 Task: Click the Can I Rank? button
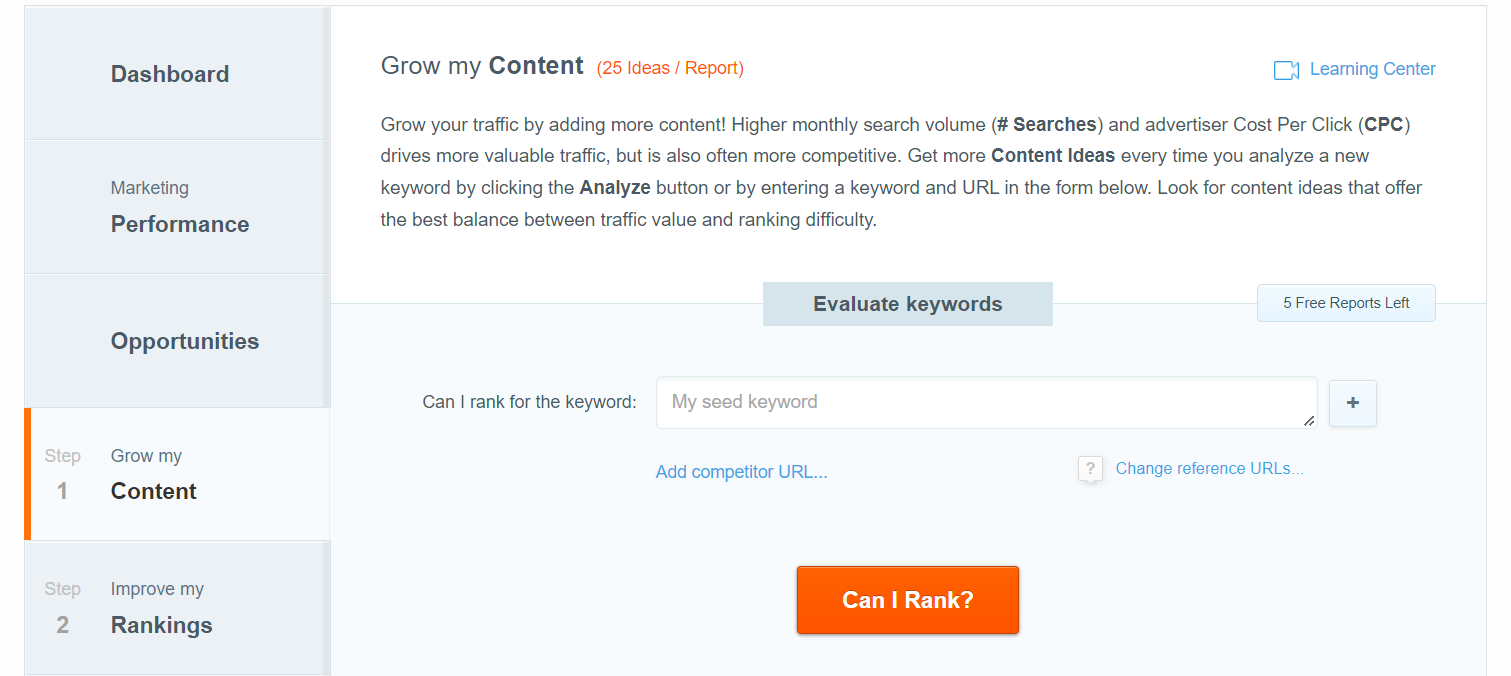click(908, 600)
